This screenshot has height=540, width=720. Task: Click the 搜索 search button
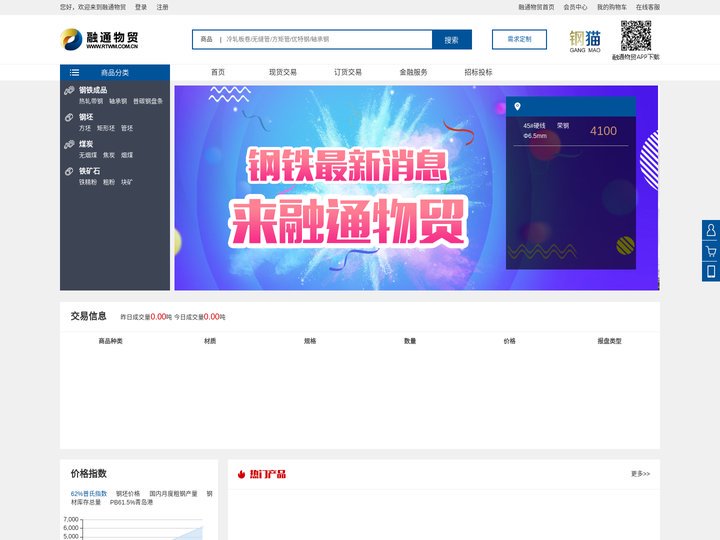451,39
